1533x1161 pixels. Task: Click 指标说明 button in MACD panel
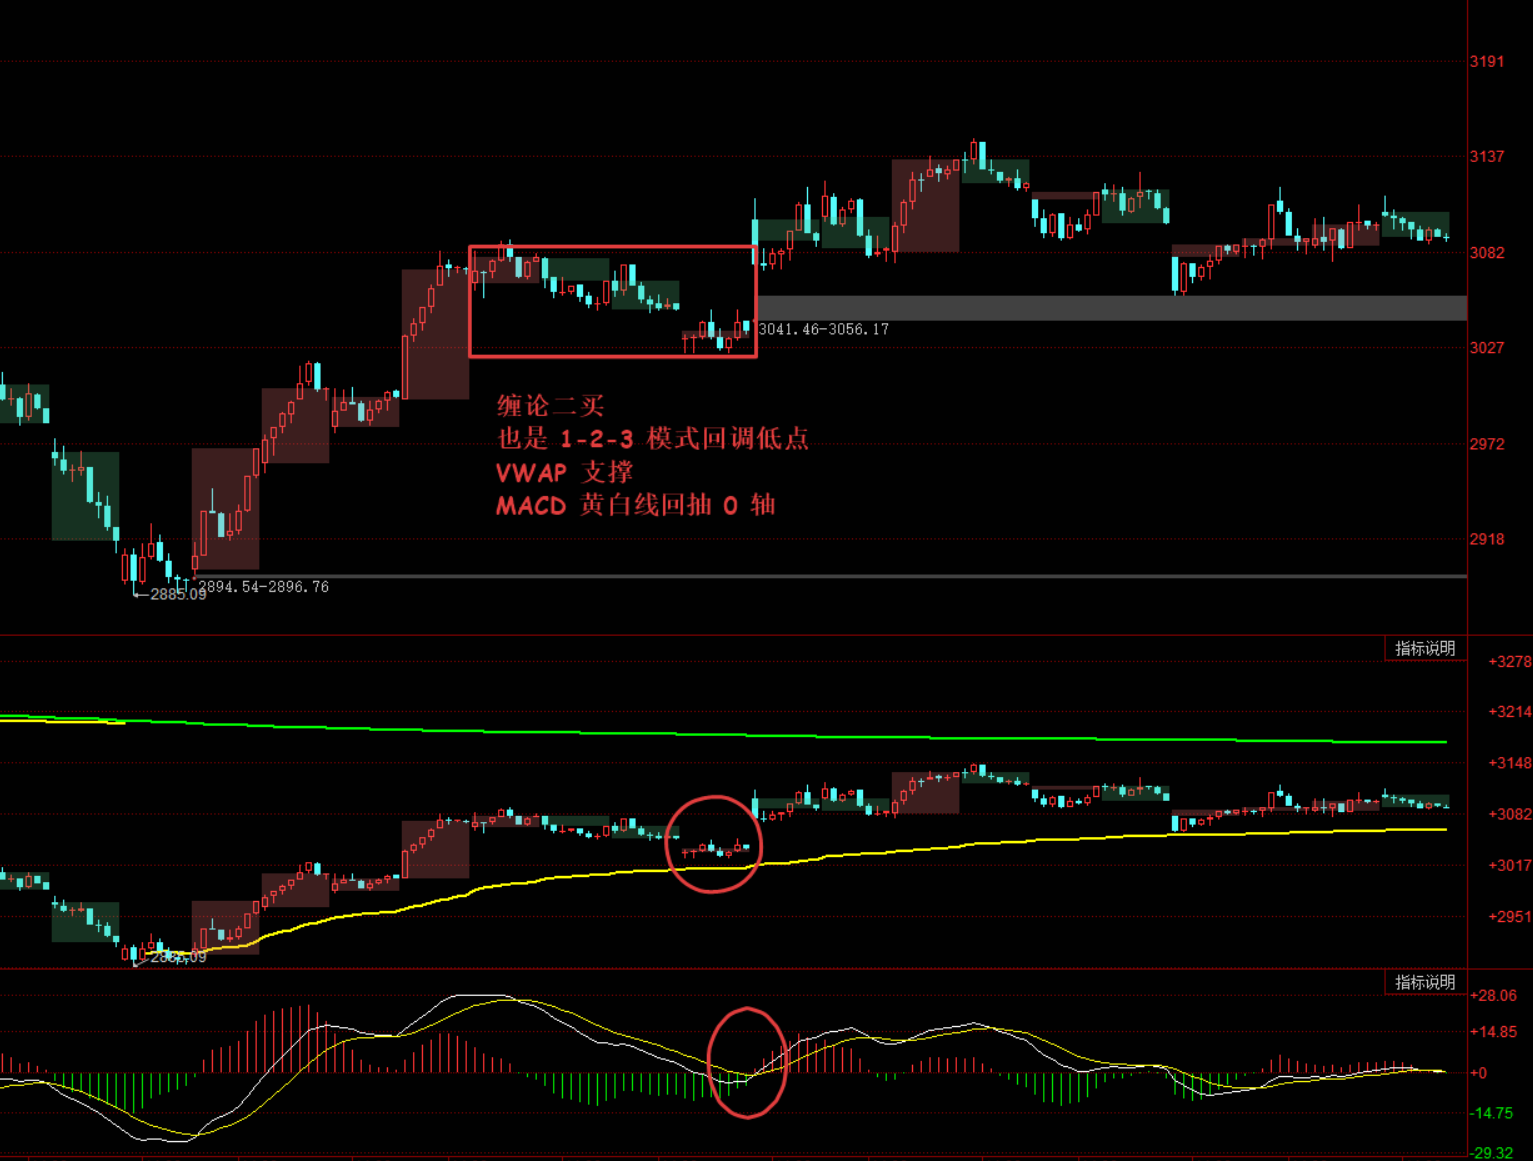click(x=1425, y=982)
